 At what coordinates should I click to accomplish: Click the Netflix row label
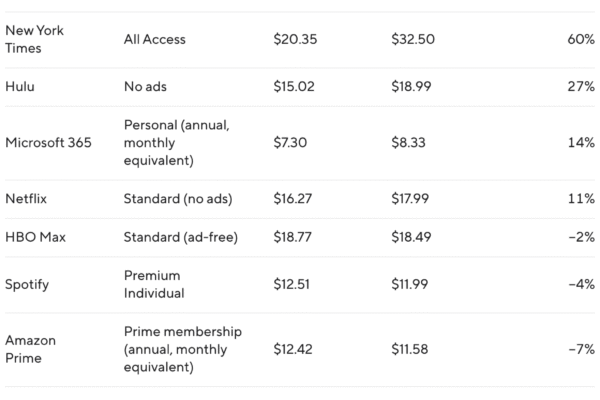[26, 198]
